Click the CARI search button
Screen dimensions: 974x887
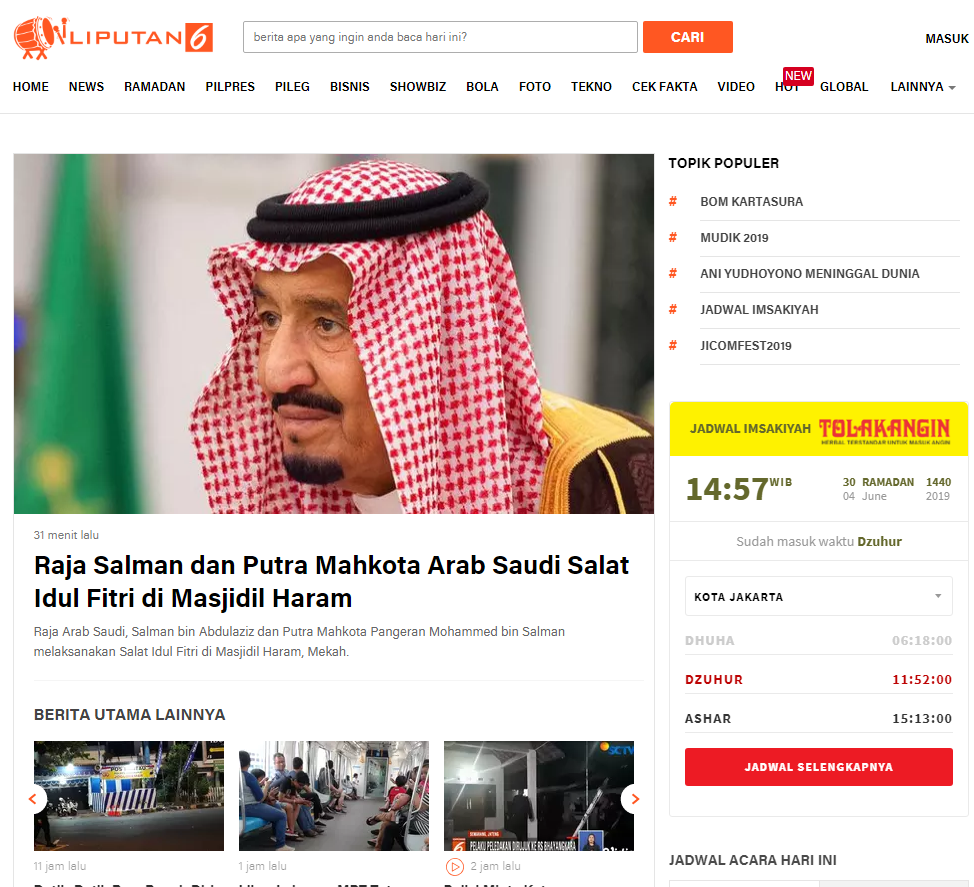(x=688, y=37)
